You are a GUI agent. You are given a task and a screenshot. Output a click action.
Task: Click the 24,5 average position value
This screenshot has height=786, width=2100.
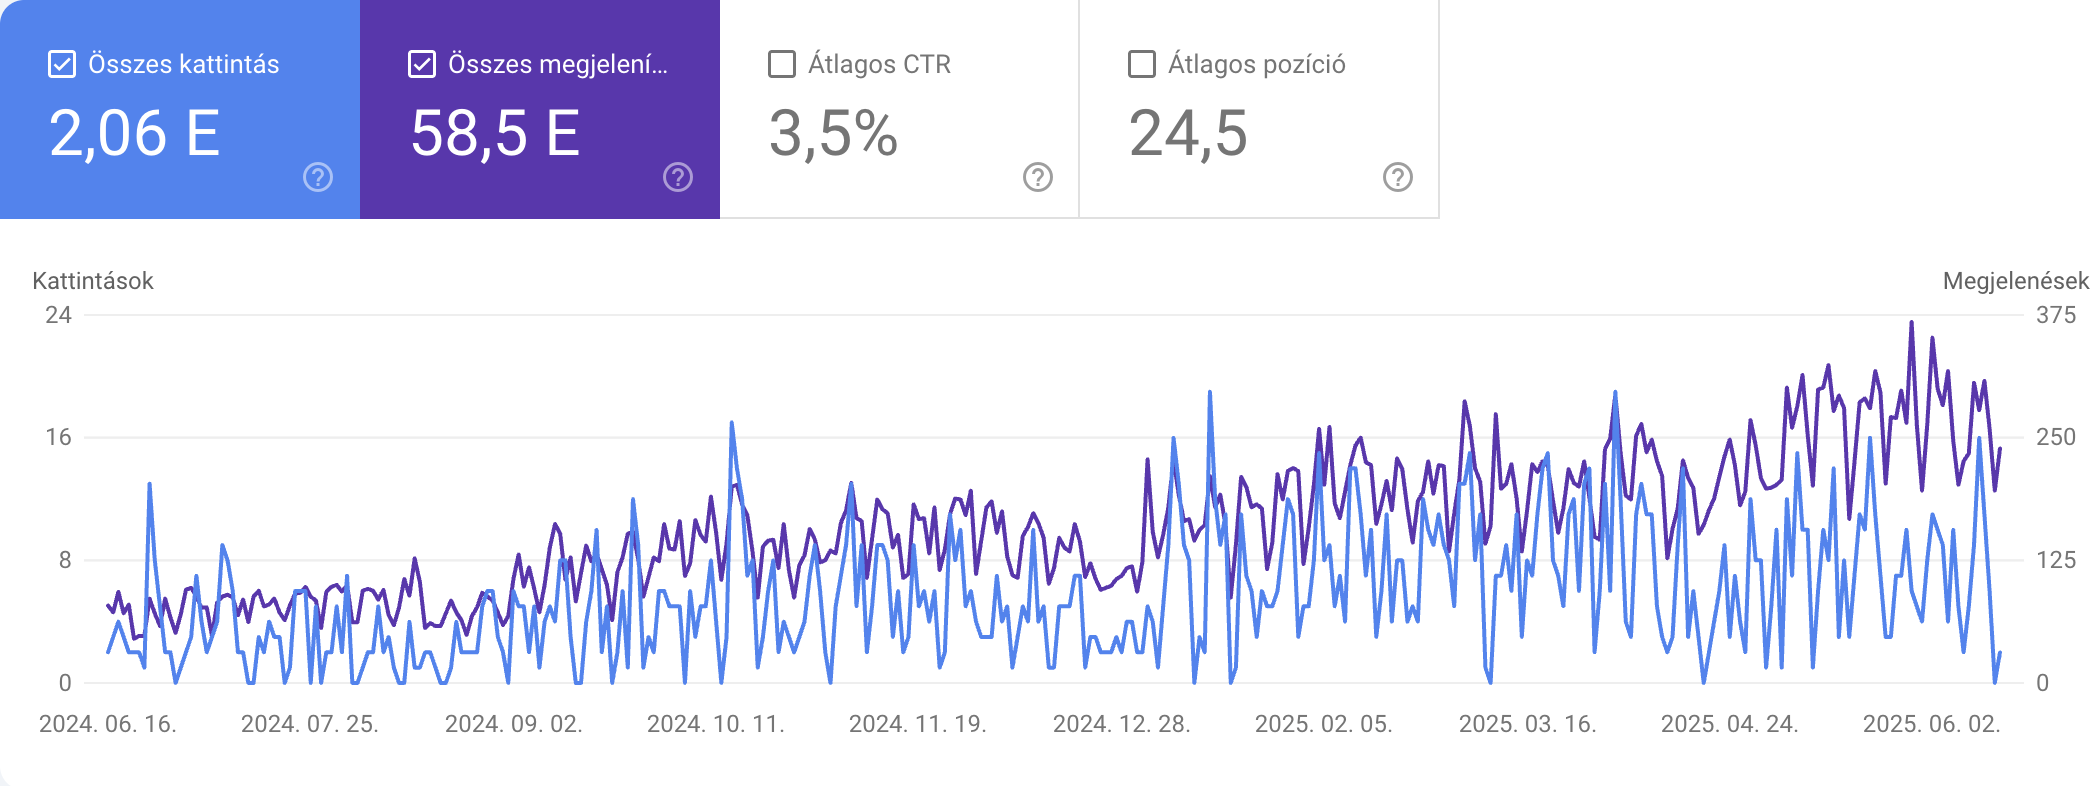[1188, 133]
